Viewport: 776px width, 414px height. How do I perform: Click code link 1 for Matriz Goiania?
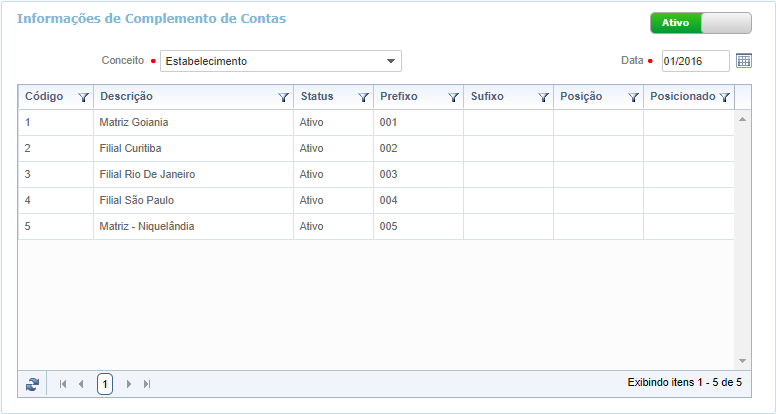[x=28, y=122]
